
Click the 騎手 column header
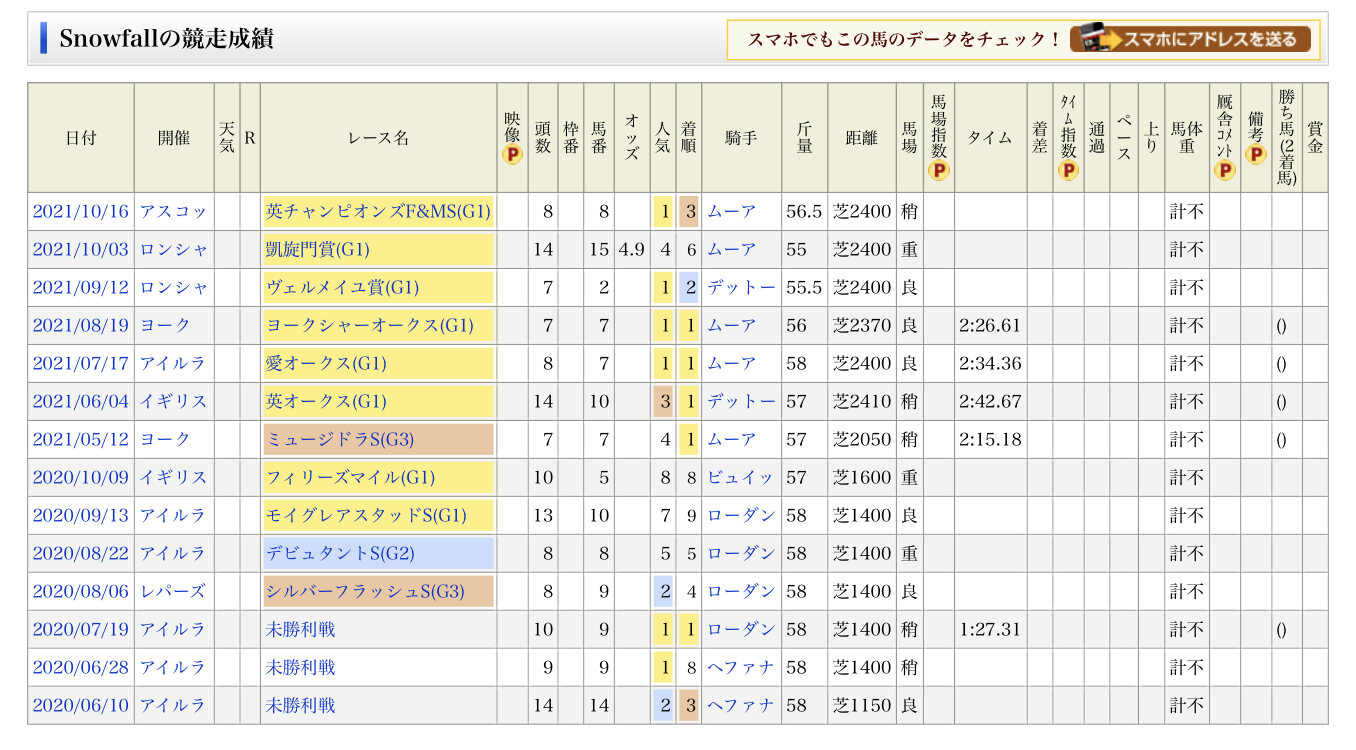pos(741,138)
